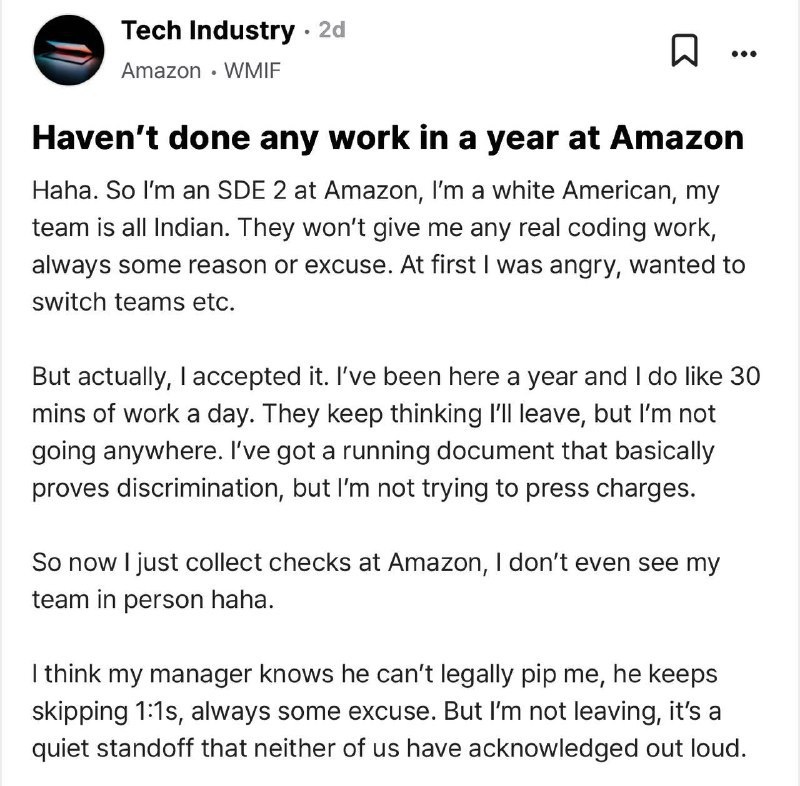Viewport: 800px width, 786px height.
Task: Click the 2d post timestamp
Action: (332, 30)
